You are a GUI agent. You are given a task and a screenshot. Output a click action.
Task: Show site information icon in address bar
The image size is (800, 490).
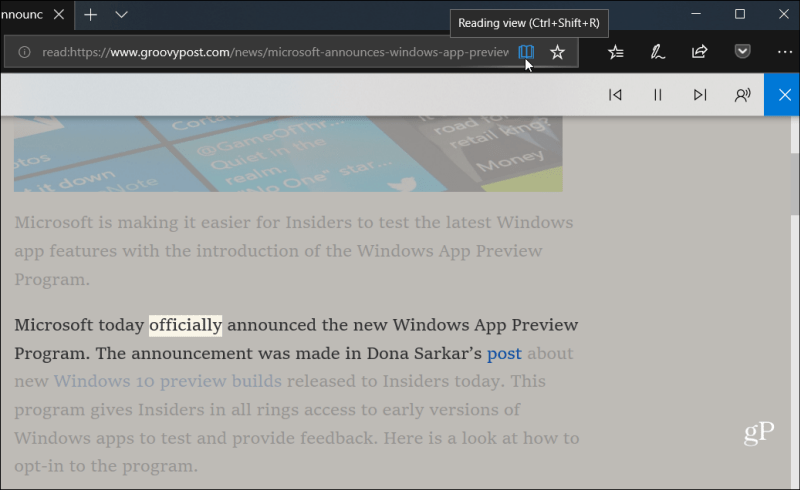coord(24,52)
